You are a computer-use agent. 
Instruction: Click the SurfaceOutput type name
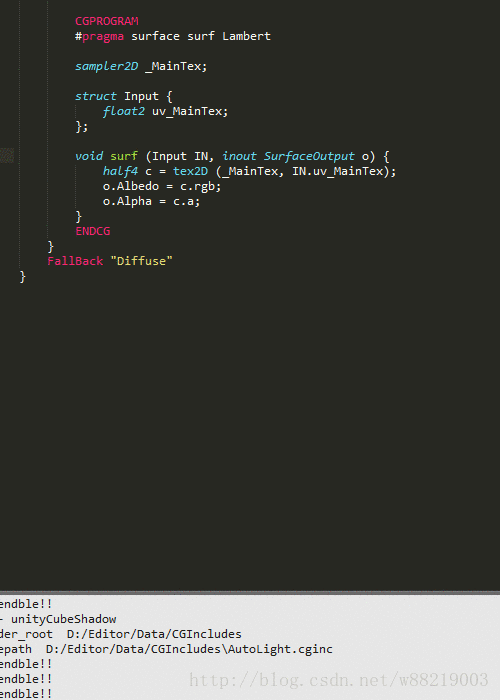[309, 156]
